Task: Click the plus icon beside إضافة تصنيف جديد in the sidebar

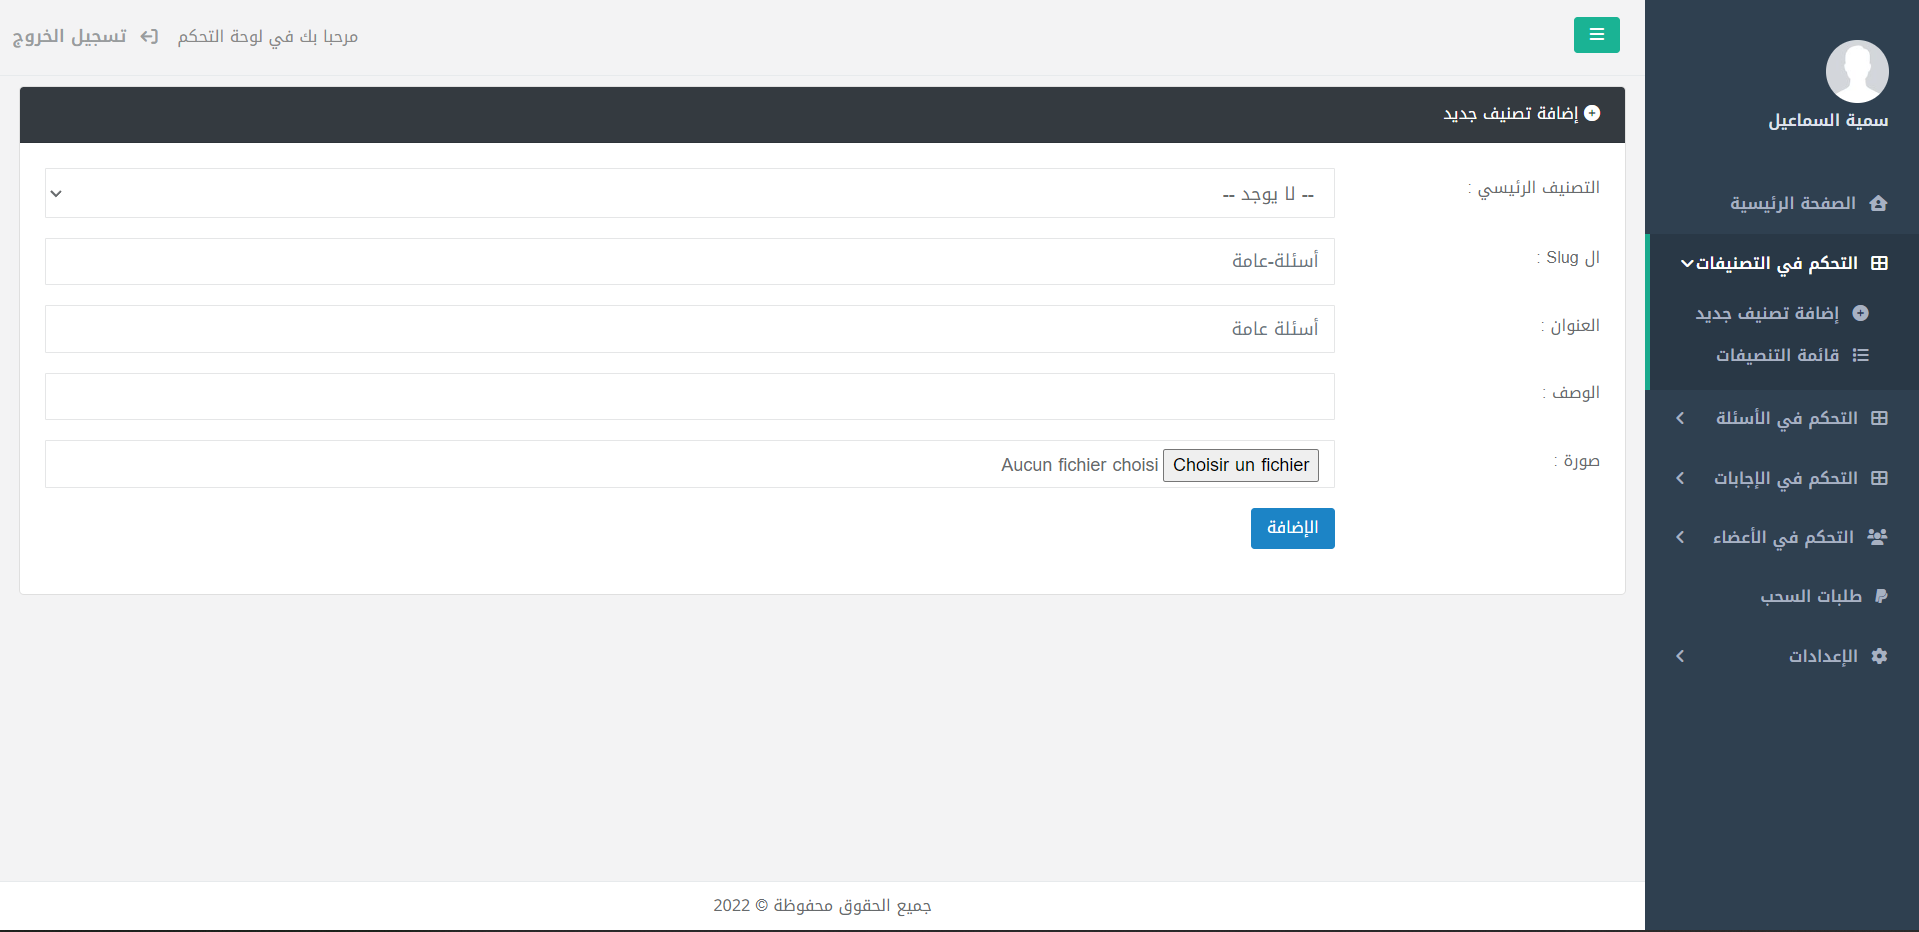Action: tap(1860, 313)
